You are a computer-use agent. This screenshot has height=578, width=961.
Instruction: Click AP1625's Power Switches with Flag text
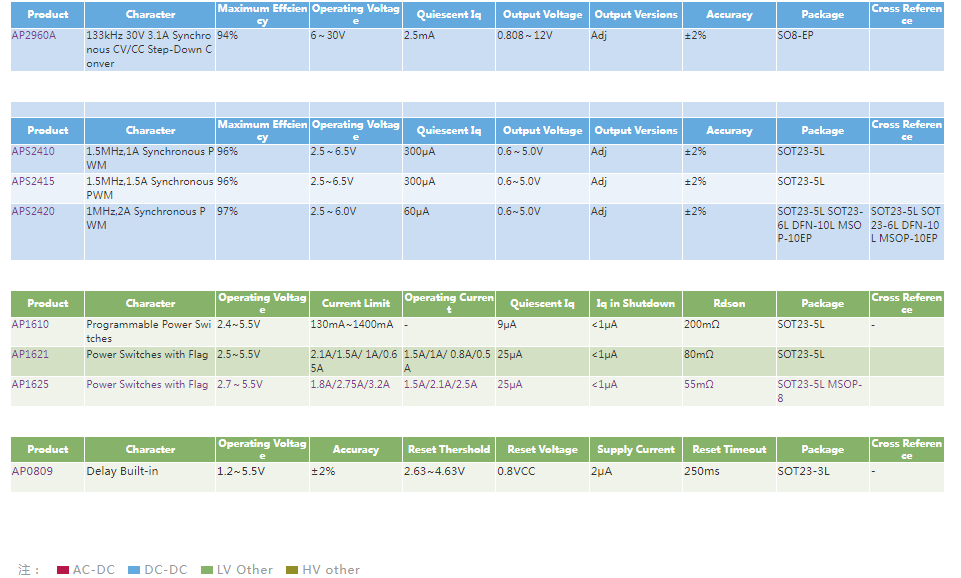(147, 385)
